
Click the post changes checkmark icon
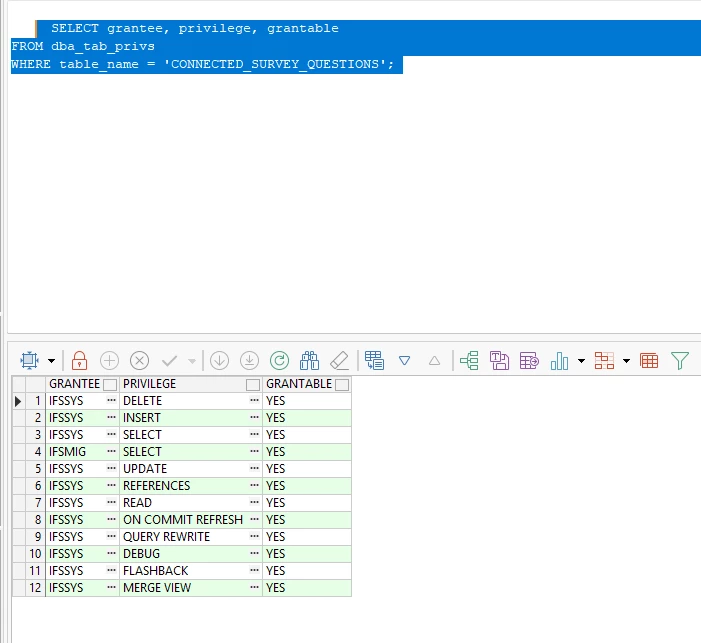[x=169, y=360]
